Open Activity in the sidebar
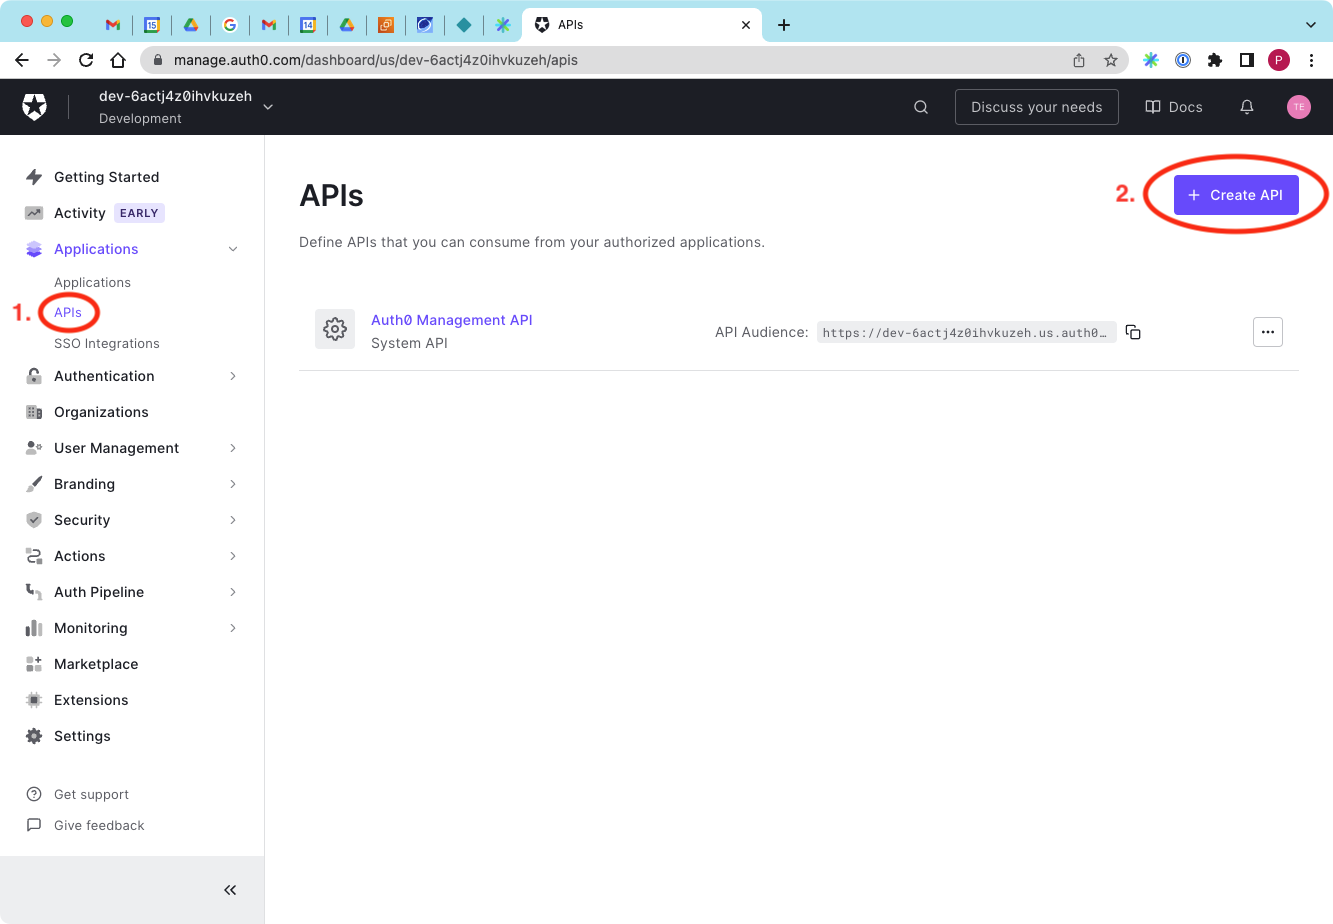The height and width of the screenshot is (924, 1333). pyautogui.click(x=80, y=213)
